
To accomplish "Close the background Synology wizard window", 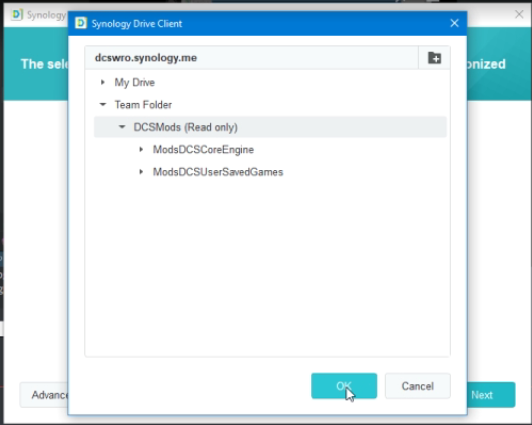I will tap(519, 14).
